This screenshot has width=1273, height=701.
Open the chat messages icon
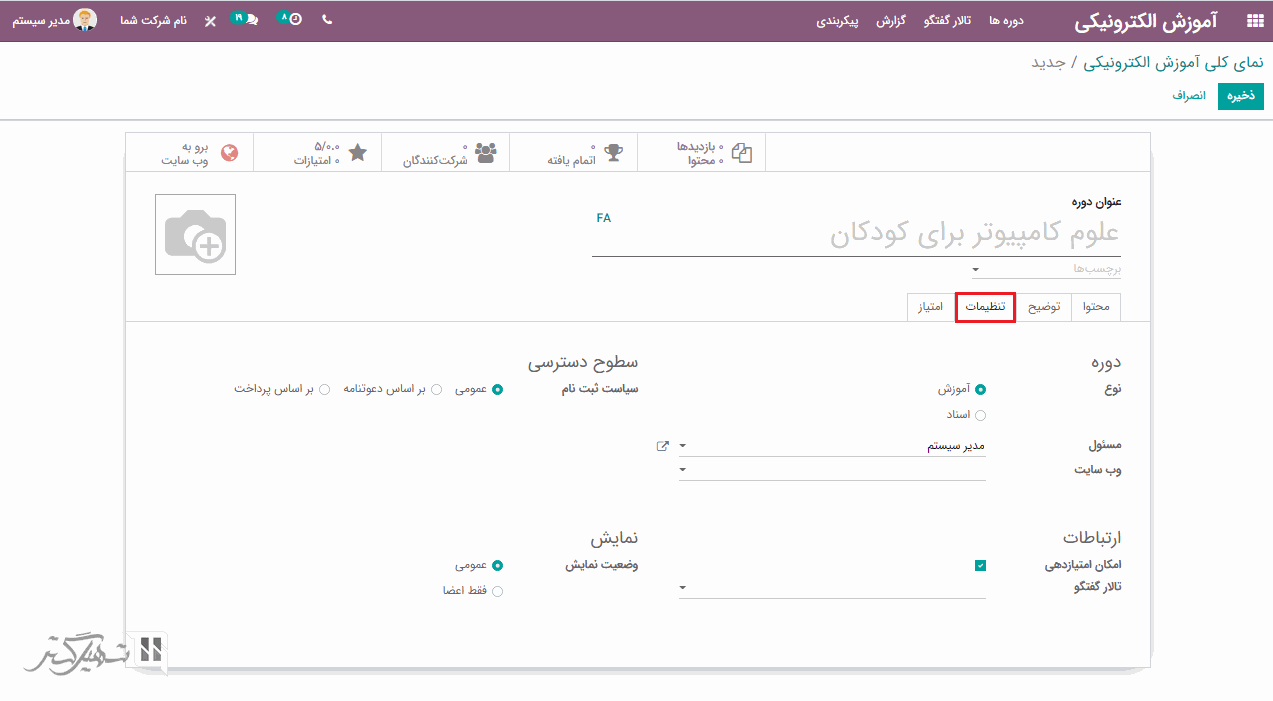pos(249,20)
